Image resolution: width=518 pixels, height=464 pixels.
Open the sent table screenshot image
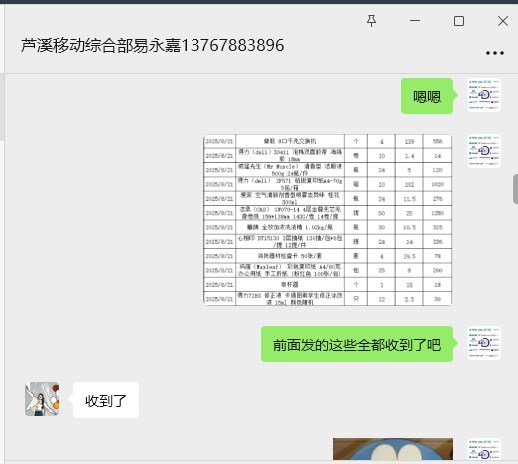click(x=327, y=220)
